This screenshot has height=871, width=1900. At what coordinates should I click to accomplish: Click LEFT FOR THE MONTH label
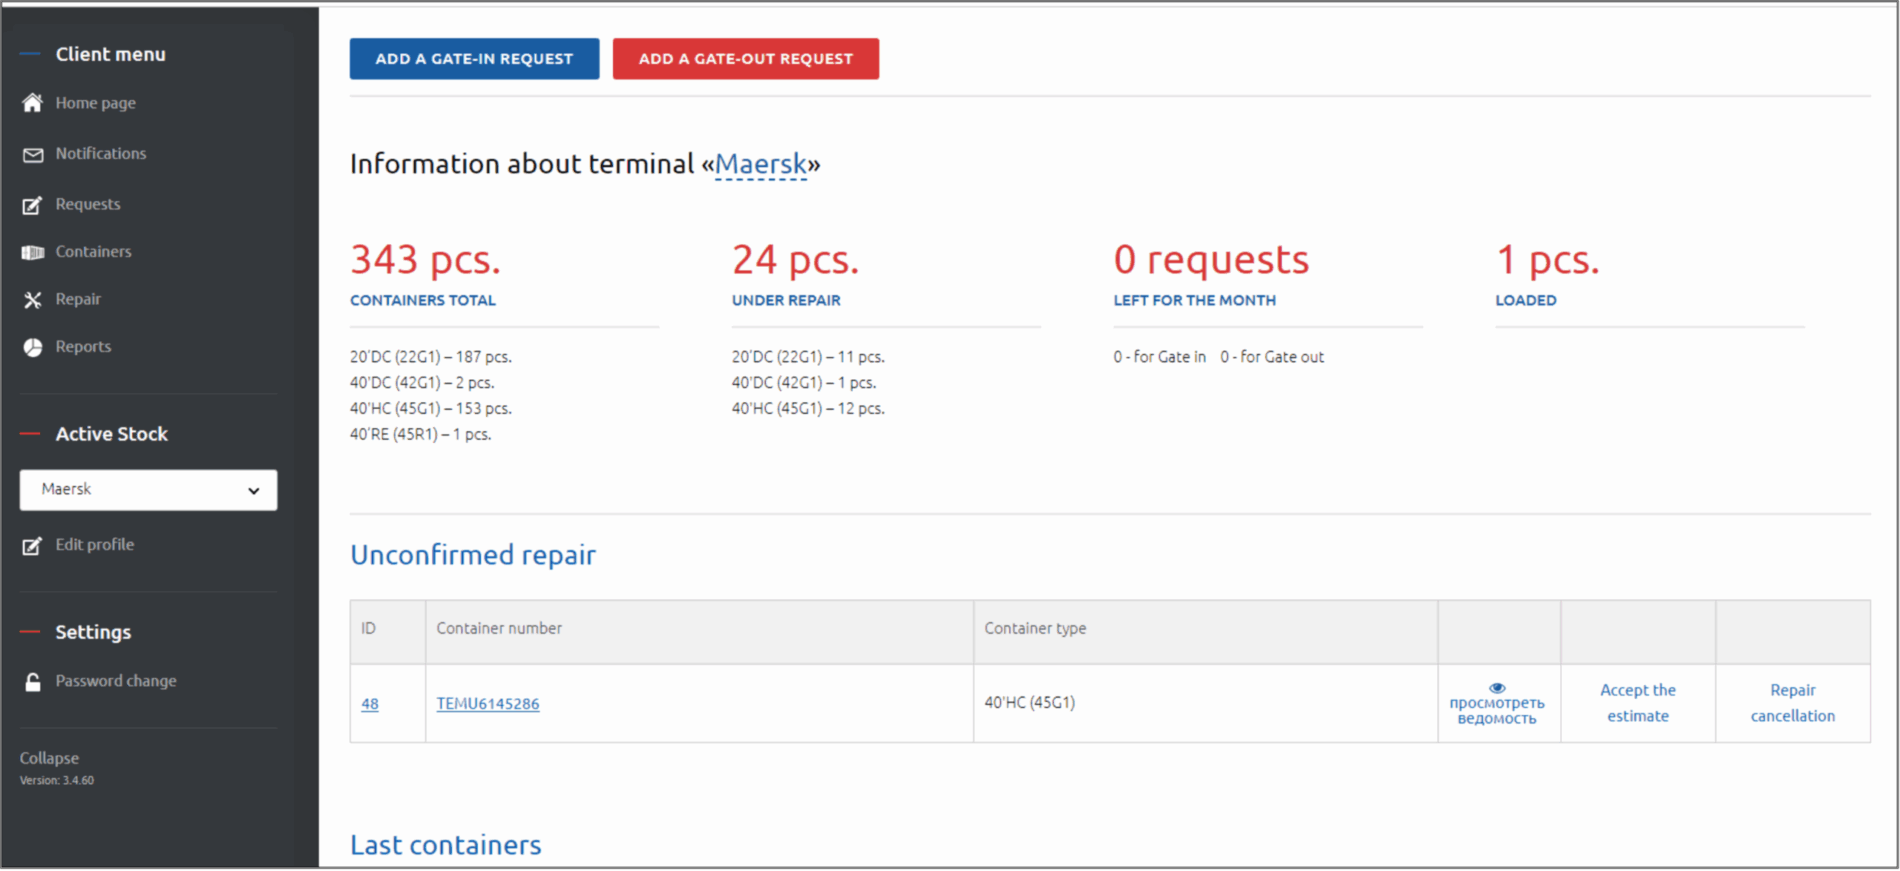click(1195, 300)
